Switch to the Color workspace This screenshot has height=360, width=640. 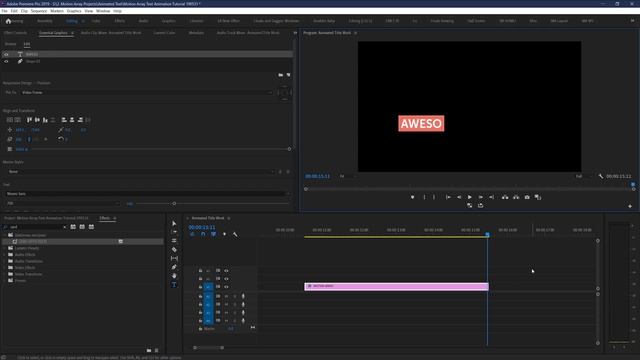[96, 21]
